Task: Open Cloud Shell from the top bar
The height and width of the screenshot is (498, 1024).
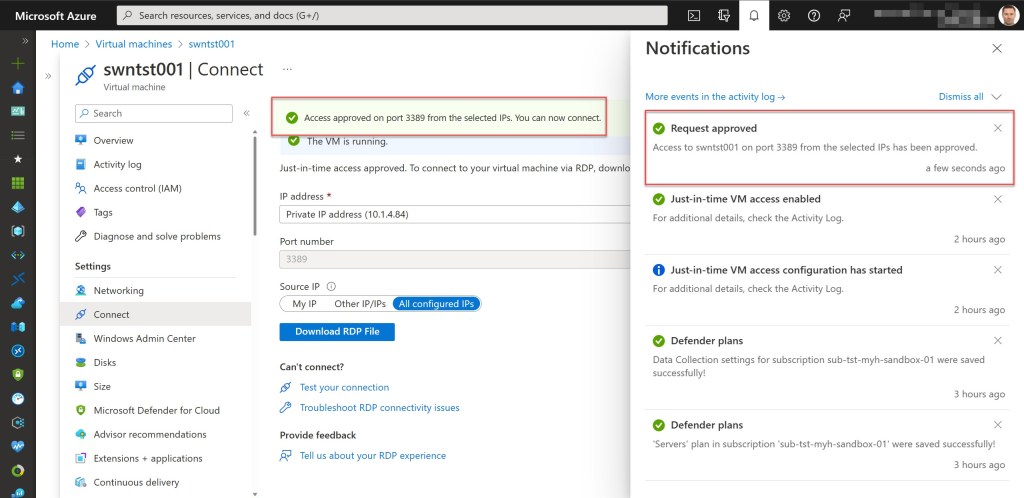Action: tap(694, 15)
